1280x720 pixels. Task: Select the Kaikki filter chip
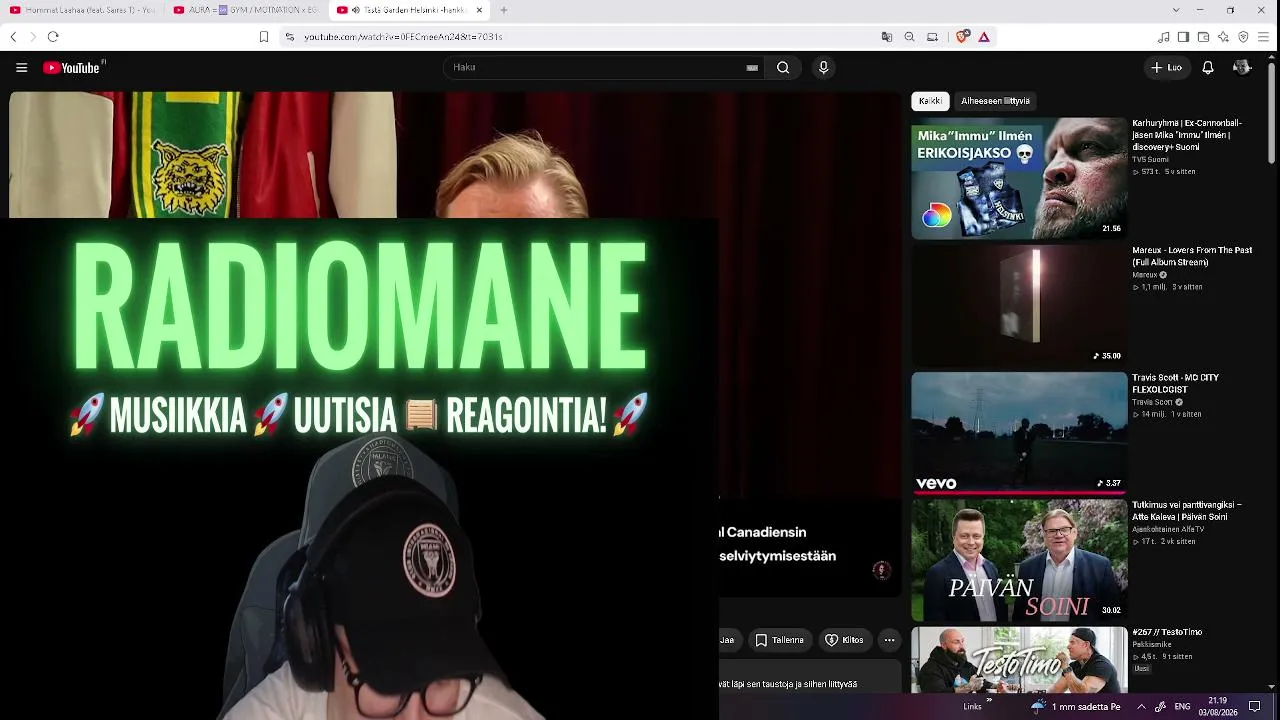(930, 101)
